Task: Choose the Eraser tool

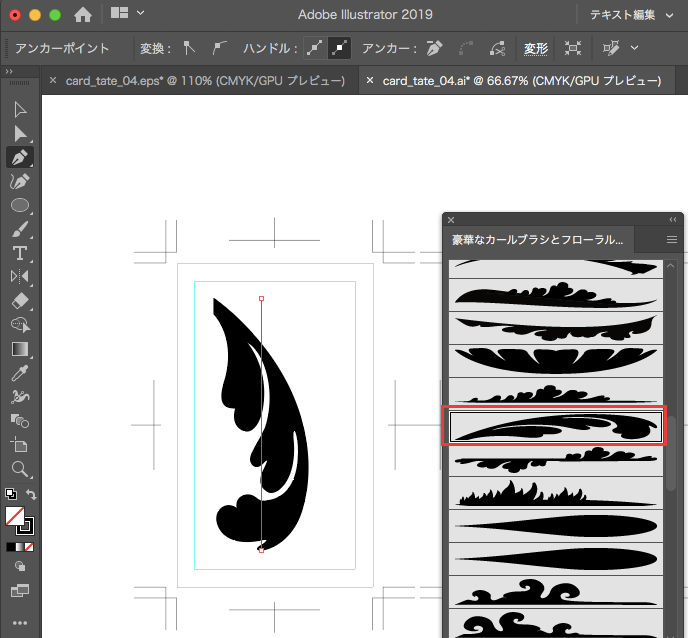Action: pyautogui.click(x=19, y=300)
